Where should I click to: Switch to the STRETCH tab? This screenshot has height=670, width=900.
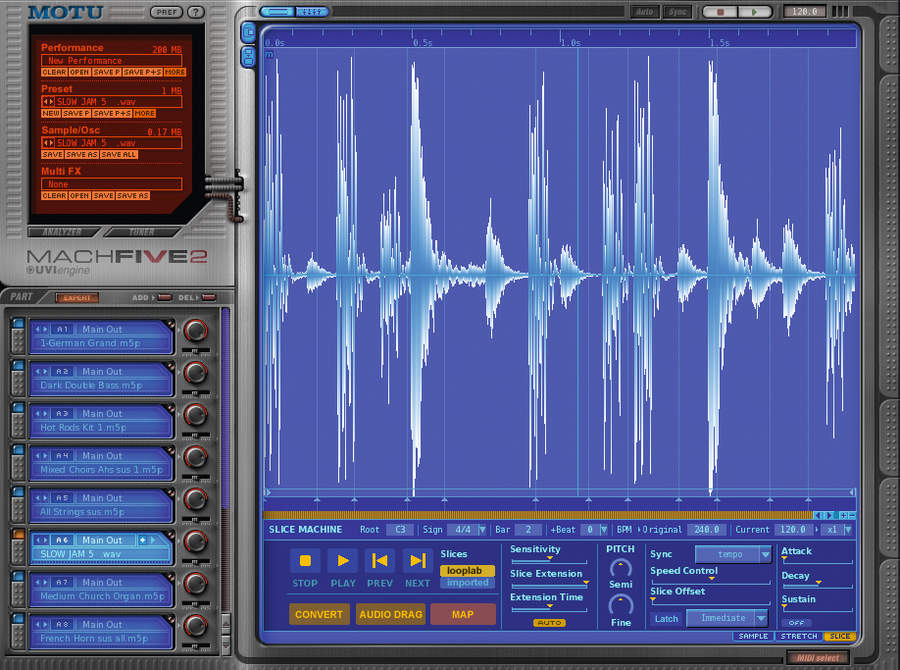point(798,636)
